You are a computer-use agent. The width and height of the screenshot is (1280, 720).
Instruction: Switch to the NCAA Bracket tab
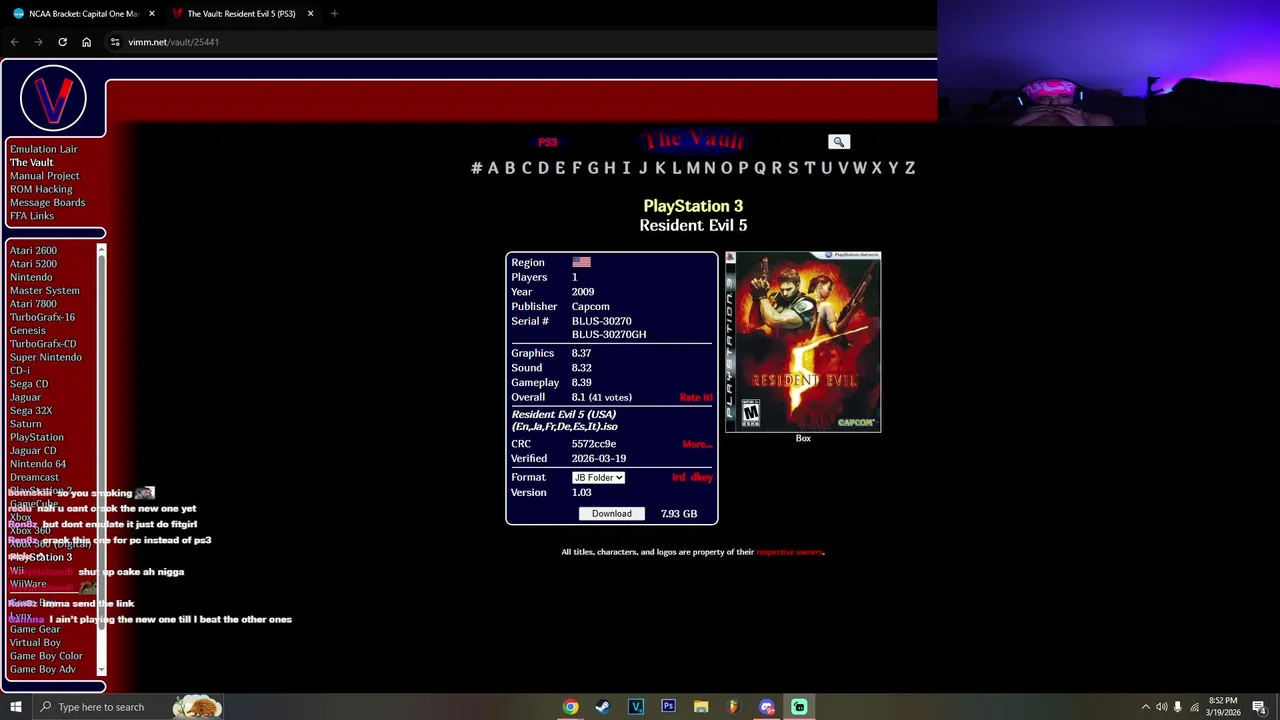[84, 13]
